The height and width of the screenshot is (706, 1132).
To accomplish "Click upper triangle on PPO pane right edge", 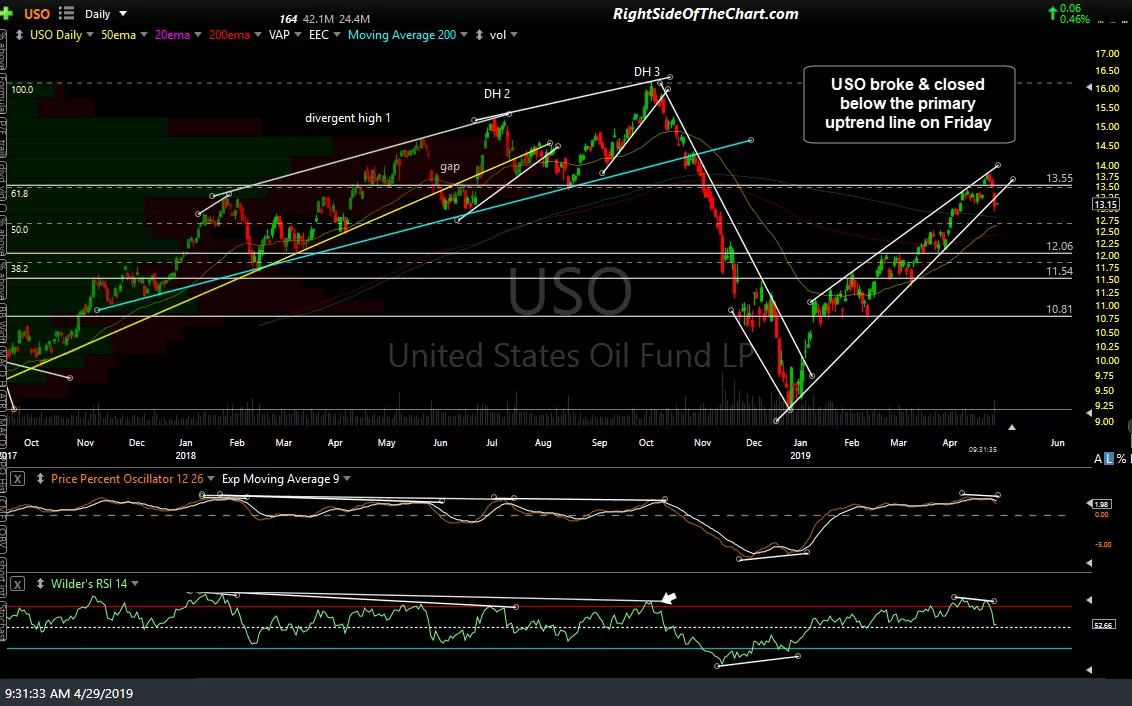I will (x=1089, y=503).
